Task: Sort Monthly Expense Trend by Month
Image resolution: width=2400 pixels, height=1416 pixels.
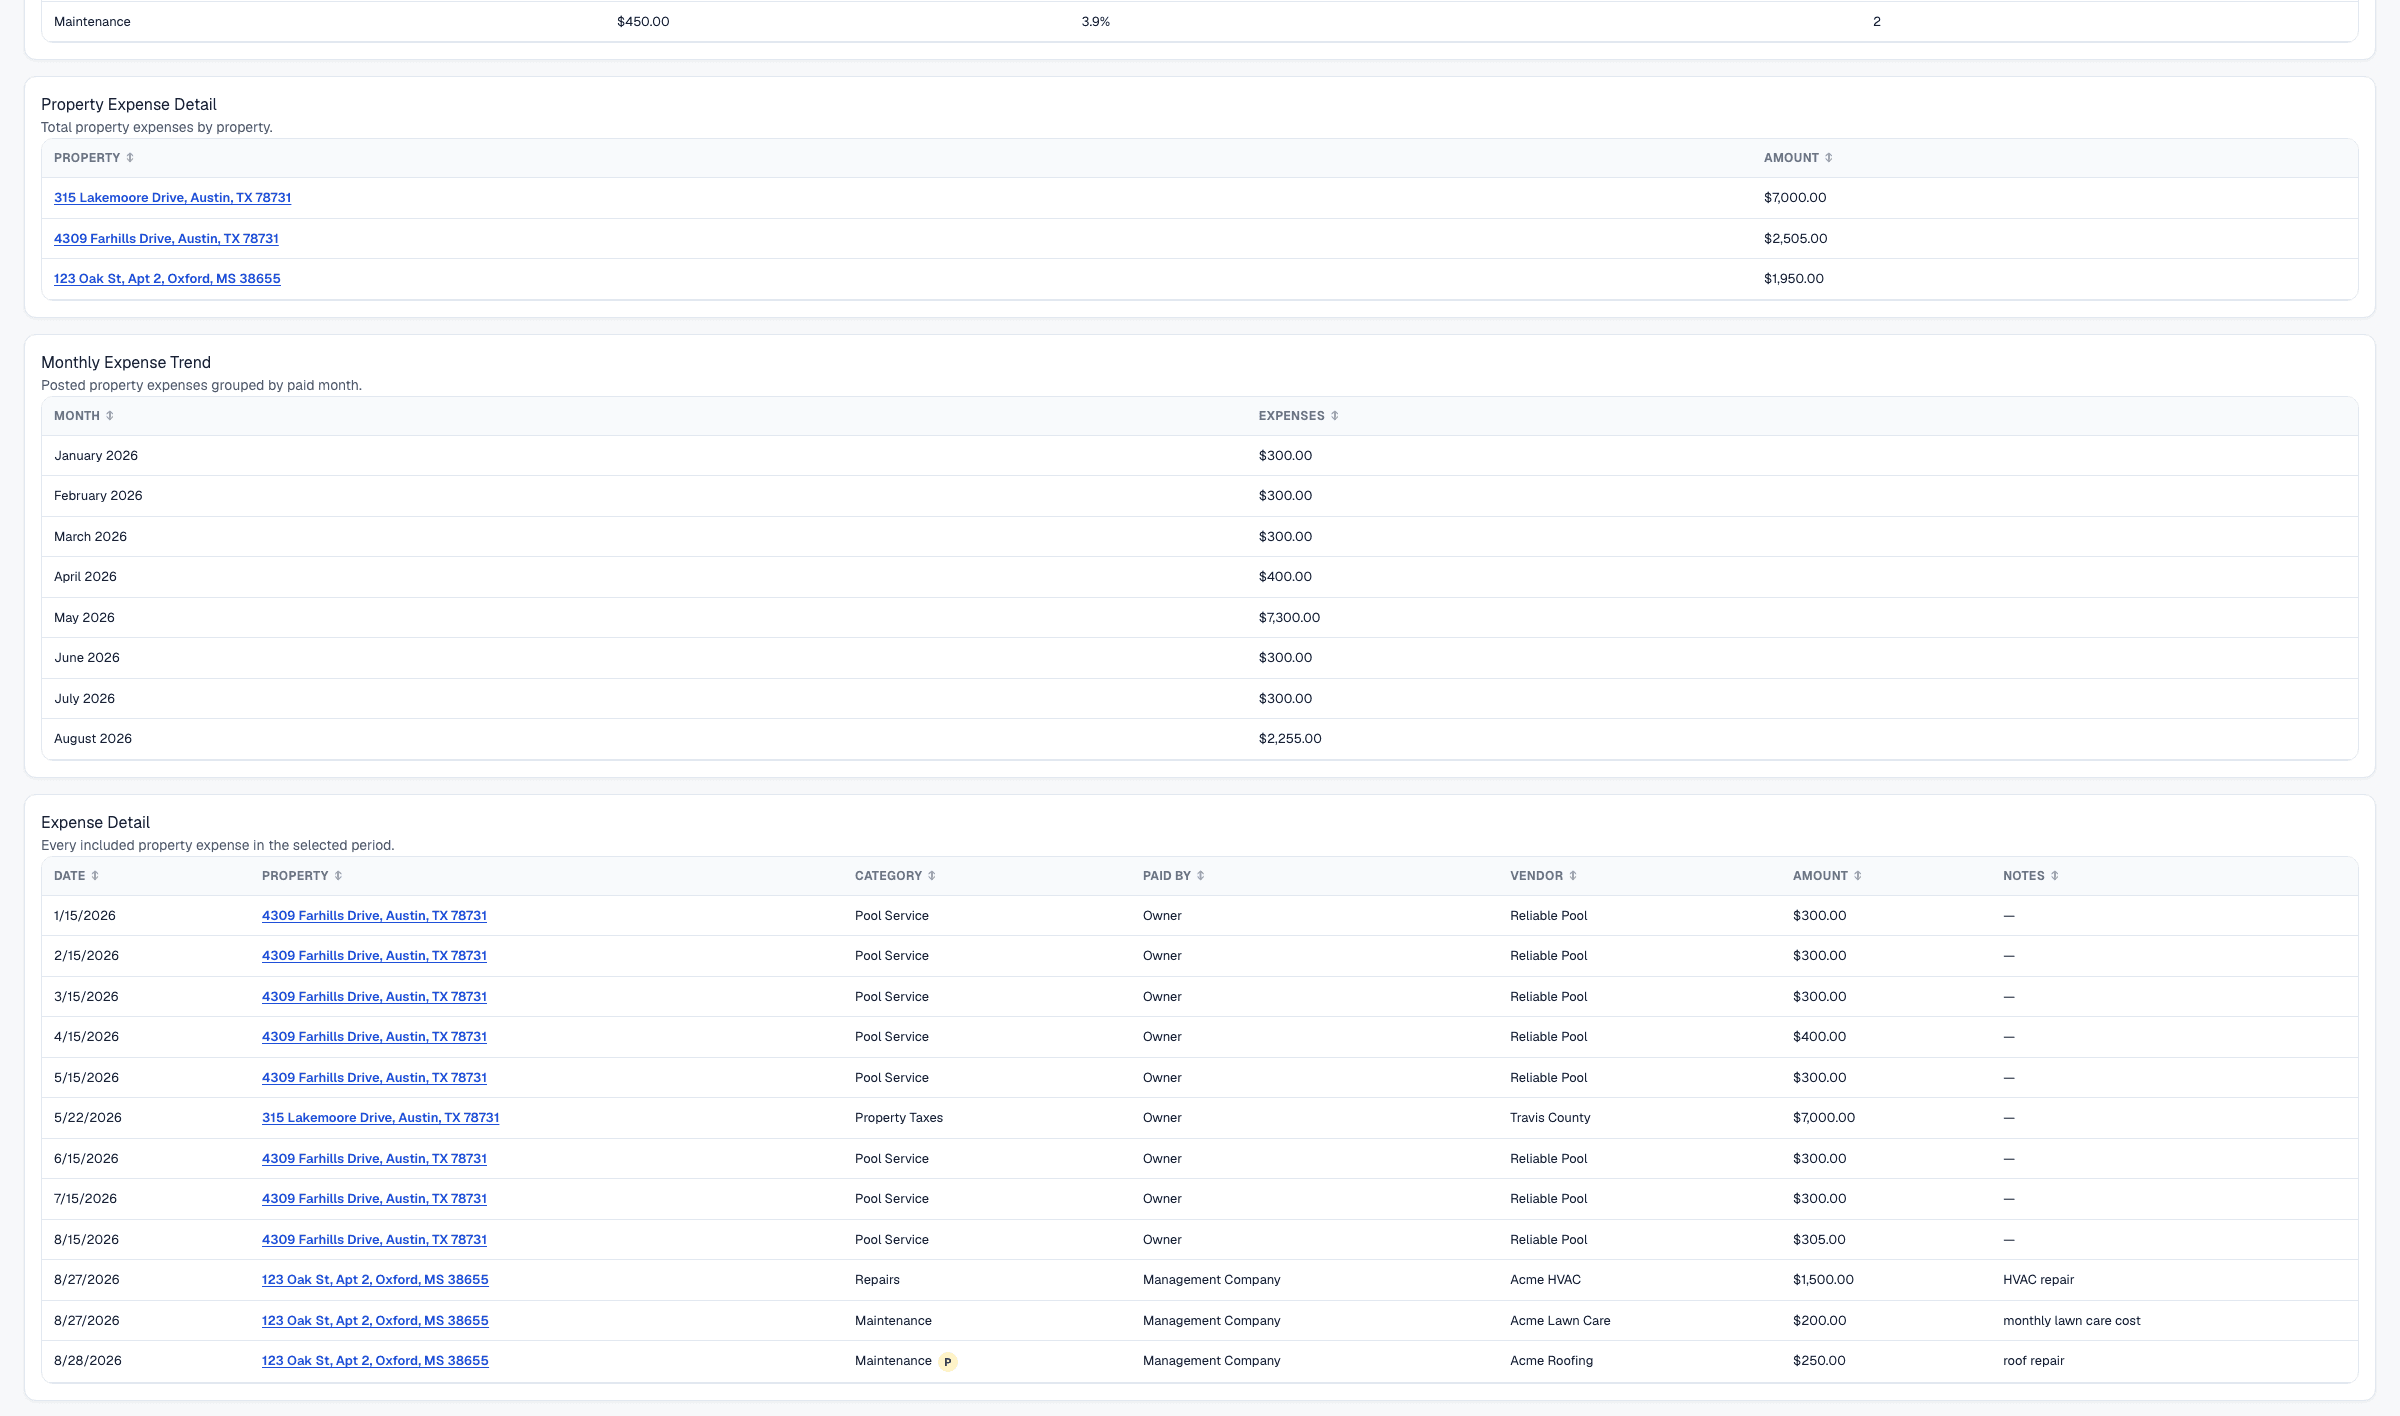Action: click(x=83, y=416)
